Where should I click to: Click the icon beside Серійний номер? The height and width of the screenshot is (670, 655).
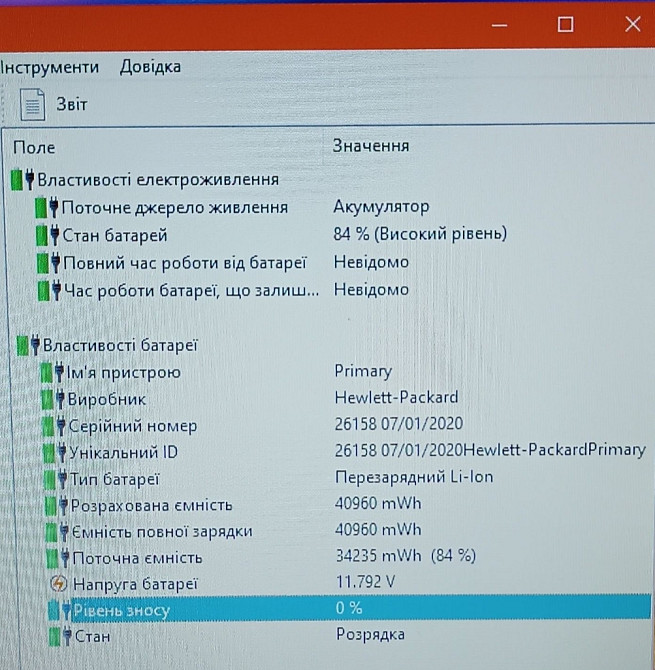(x=54, y=426)
